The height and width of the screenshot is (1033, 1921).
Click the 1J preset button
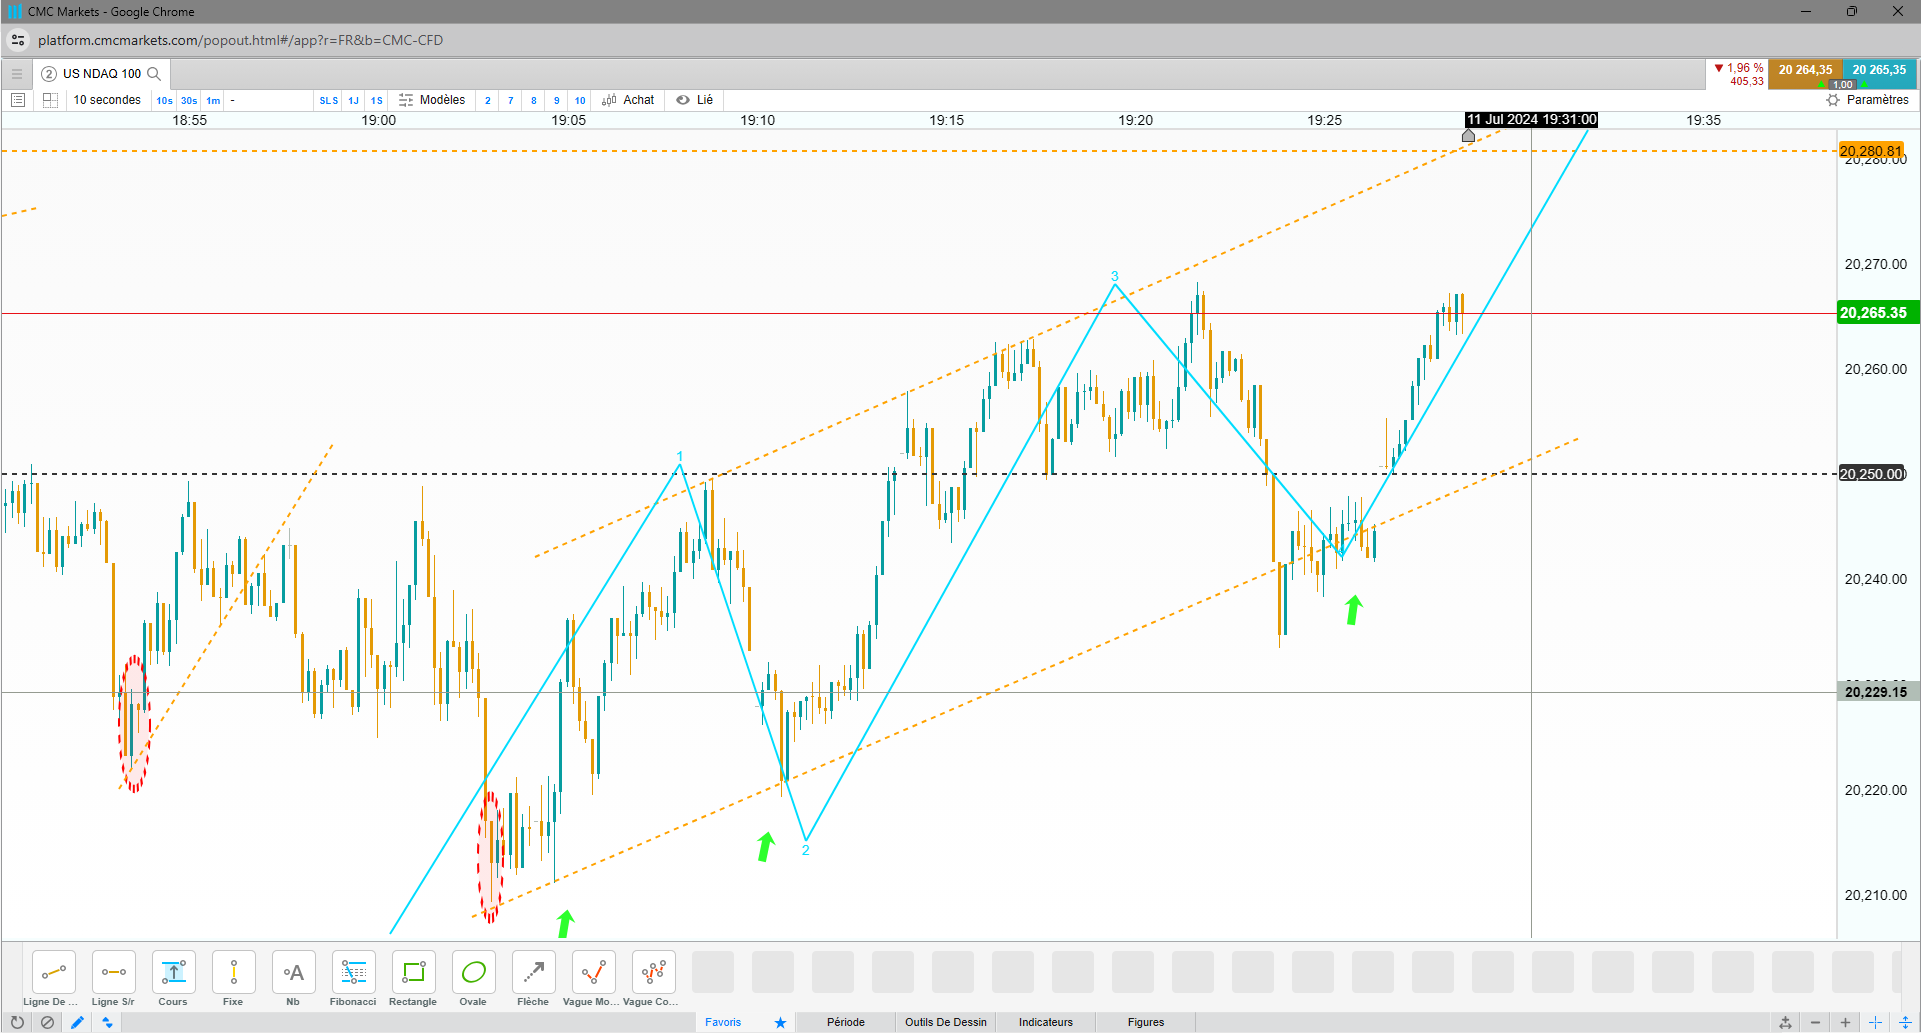click(354, 100)
